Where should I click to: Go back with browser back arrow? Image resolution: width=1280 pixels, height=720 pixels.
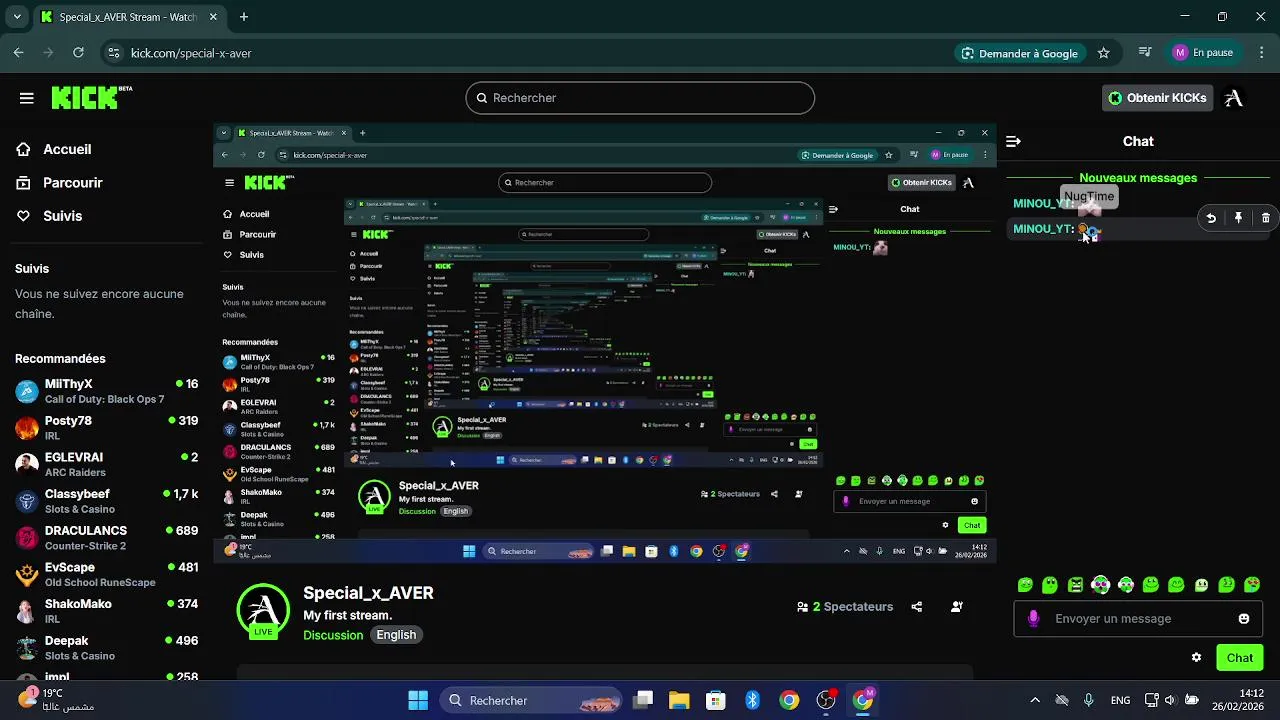point(19,53)
